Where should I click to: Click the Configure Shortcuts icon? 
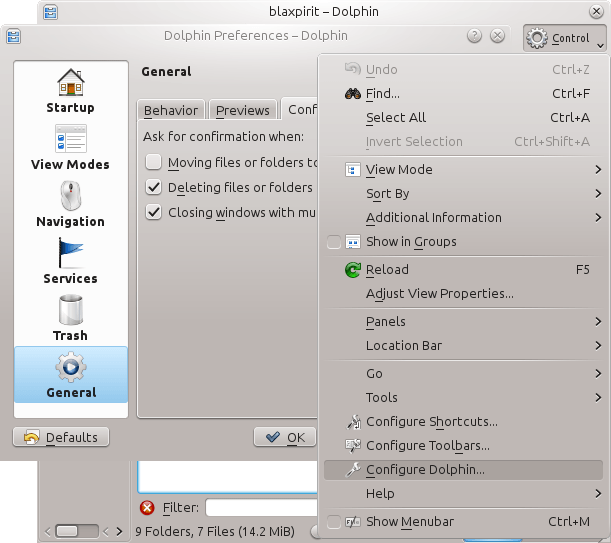tap(354, 422)
